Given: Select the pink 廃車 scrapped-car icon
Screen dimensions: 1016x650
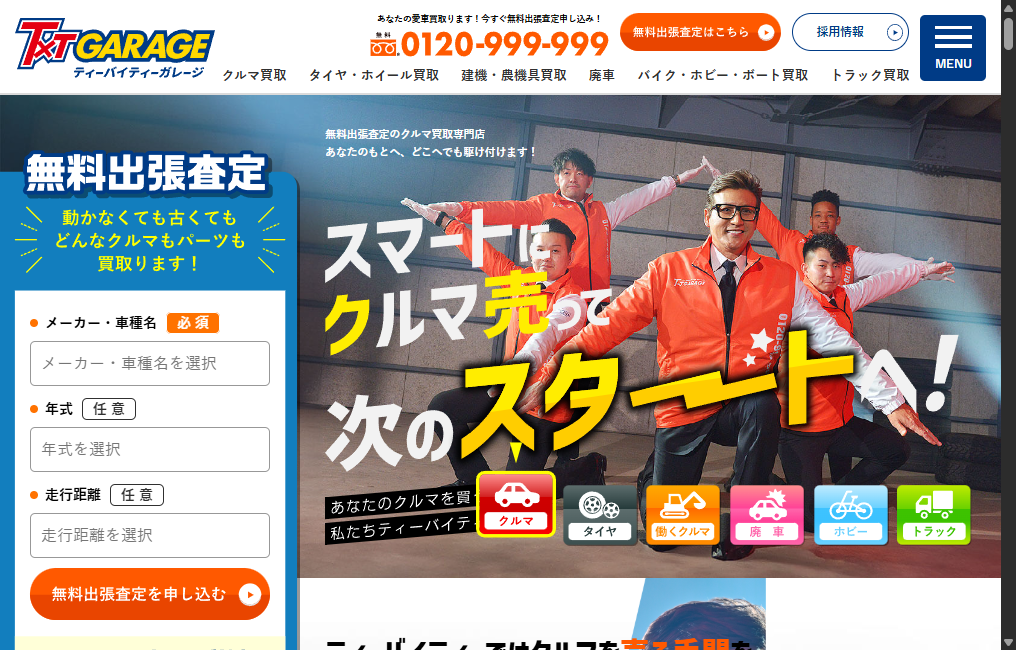Looking at the screenshot, I should (767, 515).
